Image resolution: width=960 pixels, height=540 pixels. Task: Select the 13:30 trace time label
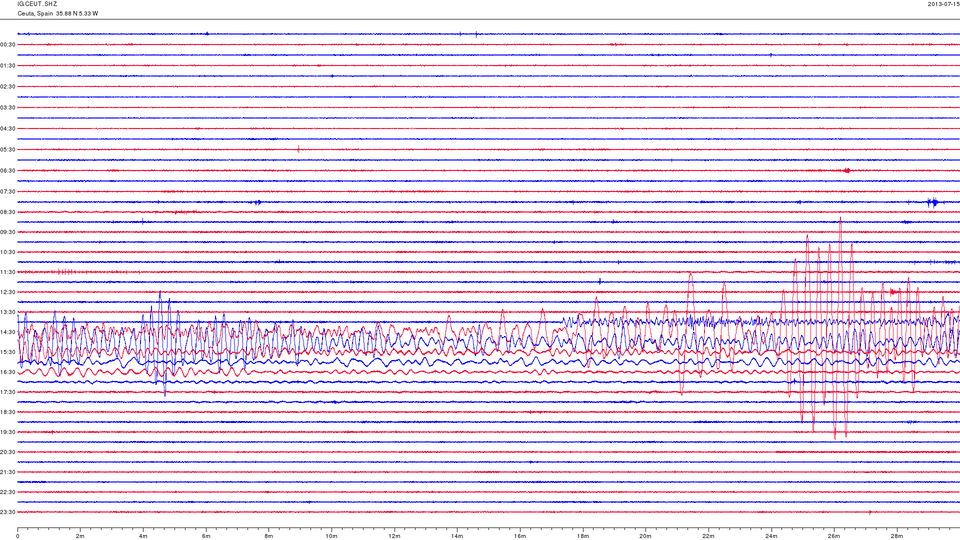click(8, 312)
